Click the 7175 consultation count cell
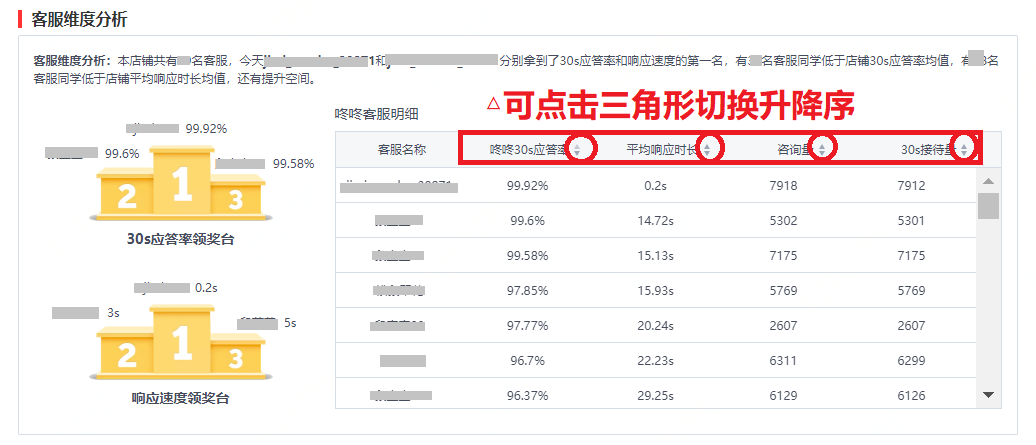This screenshot has width=1036, height=445. pyautogui.click(x=783, y=255)
